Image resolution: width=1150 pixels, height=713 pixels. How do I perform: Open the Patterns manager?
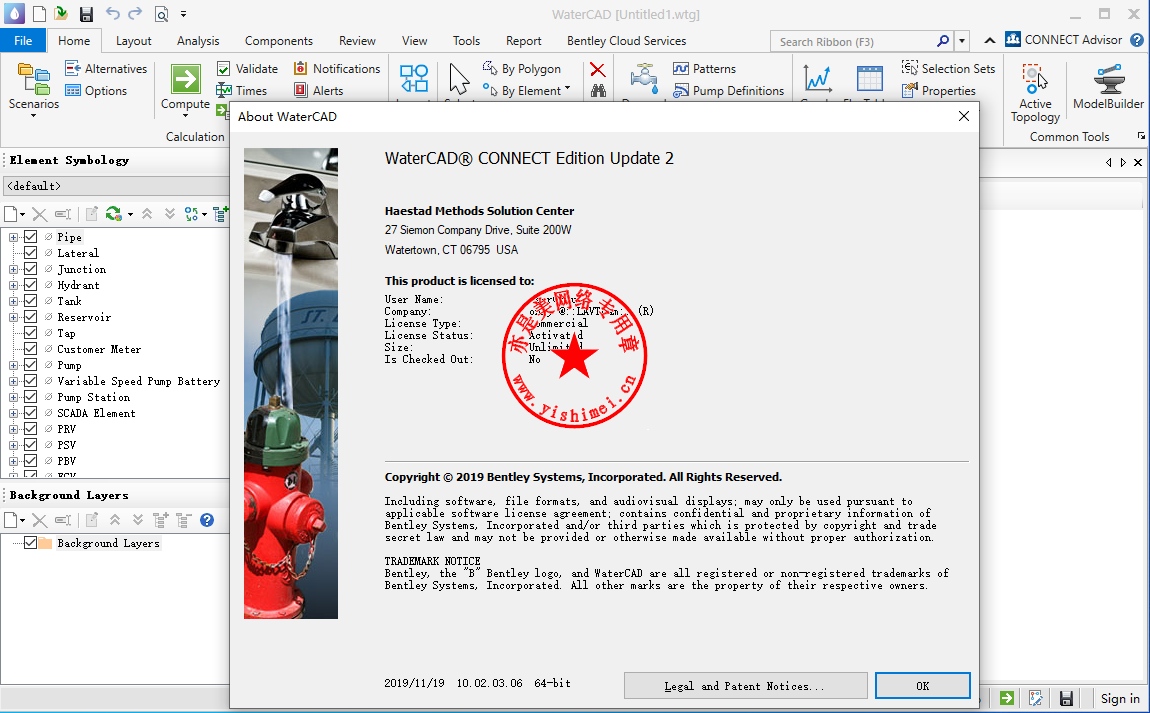click(x=704, y=68)
